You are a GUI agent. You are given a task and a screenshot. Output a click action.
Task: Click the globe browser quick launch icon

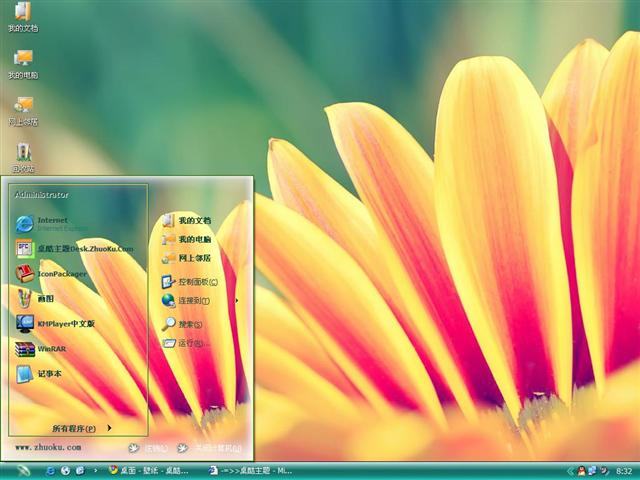65,471
